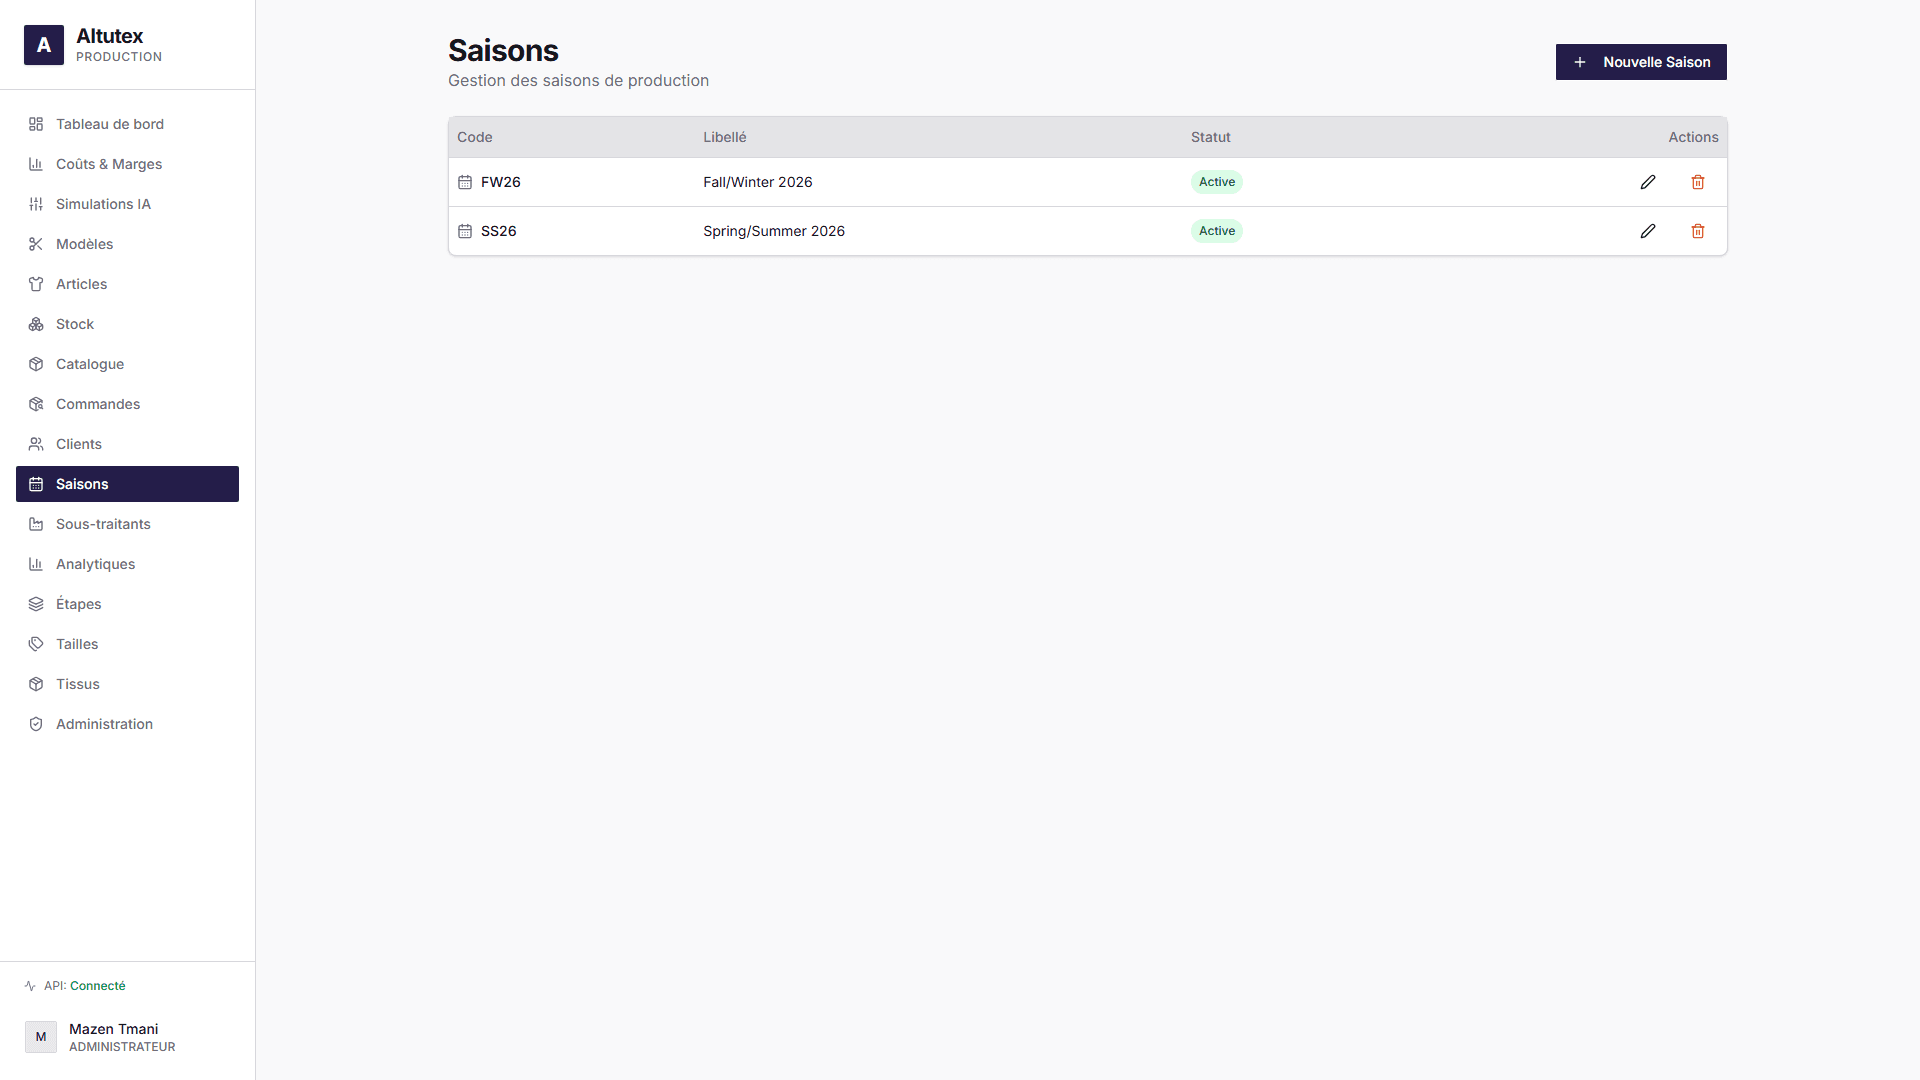Select the Spring/Summer 2026 label cell
Screen dimensions: 1920x1080
point(773,231)
